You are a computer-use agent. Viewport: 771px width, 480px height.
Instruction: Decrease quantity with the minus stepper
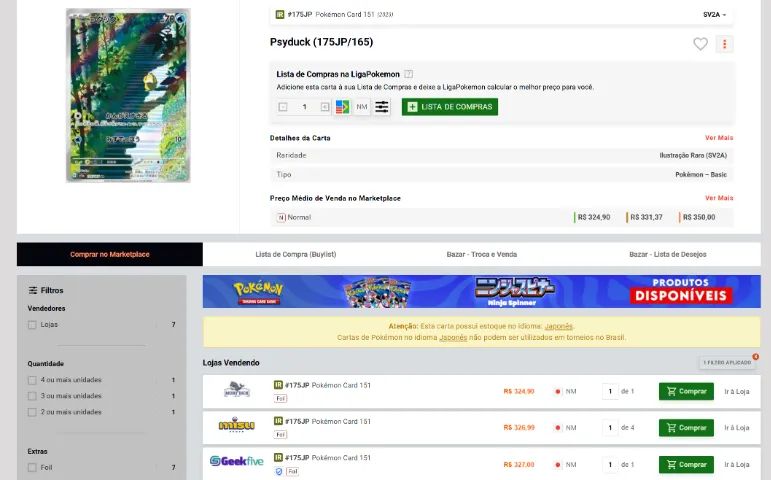(x=283, y=107)
